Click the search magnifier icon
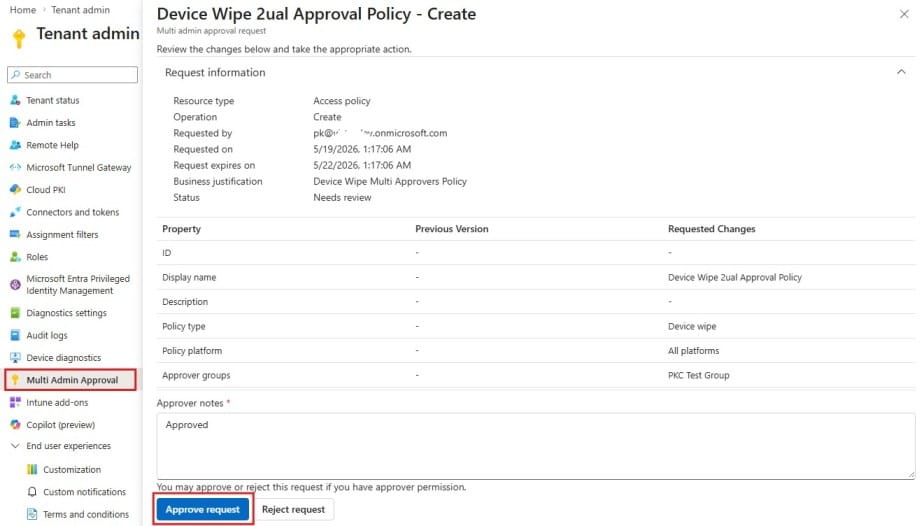This screenshot has height=526, width=924. (16, 75)
